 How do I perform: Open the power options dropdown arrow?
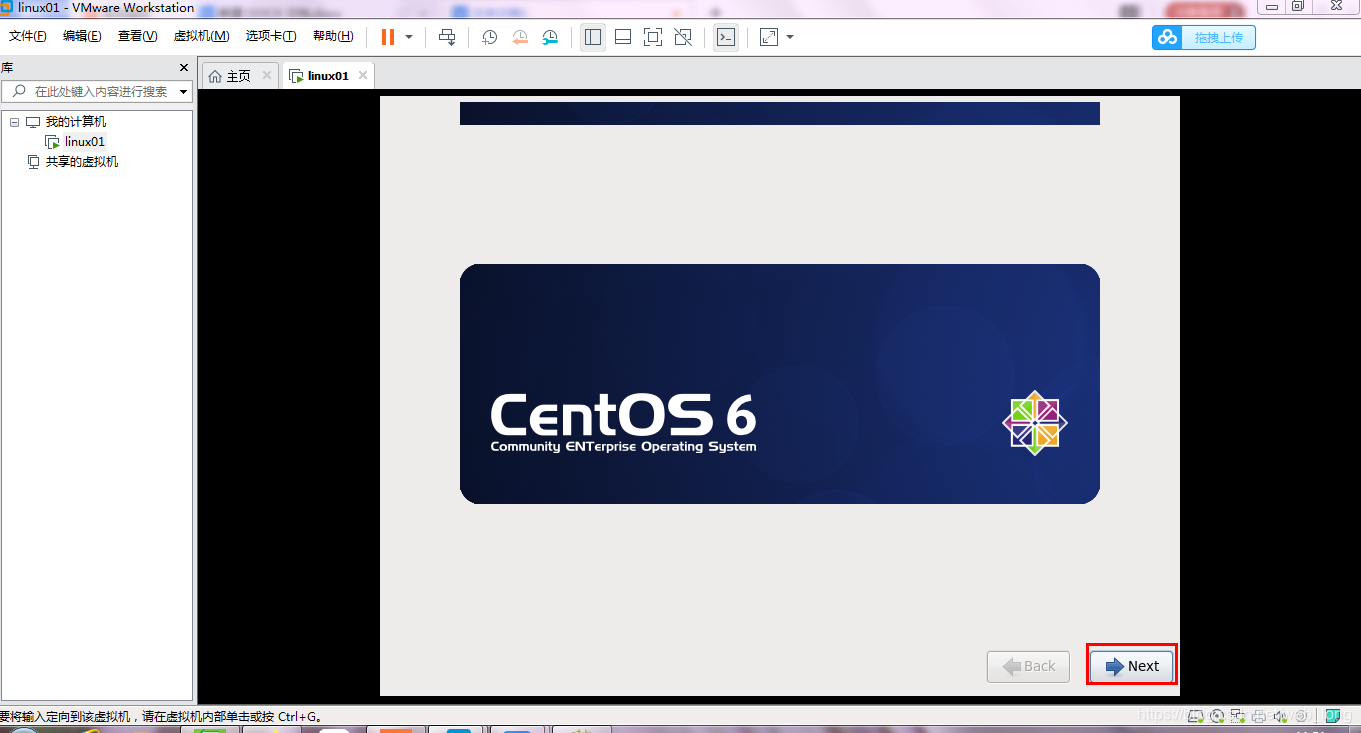409,37
